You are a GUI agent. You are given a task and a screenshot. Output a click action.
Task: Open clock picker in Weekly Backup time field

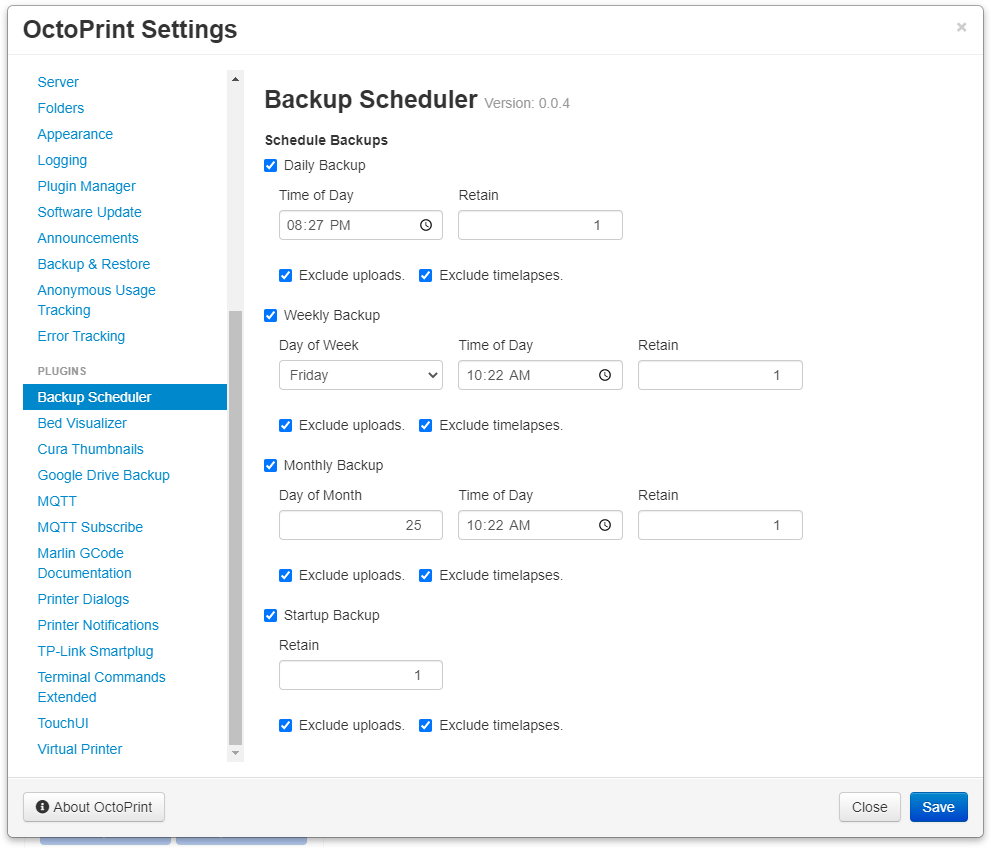coord(605,375)
